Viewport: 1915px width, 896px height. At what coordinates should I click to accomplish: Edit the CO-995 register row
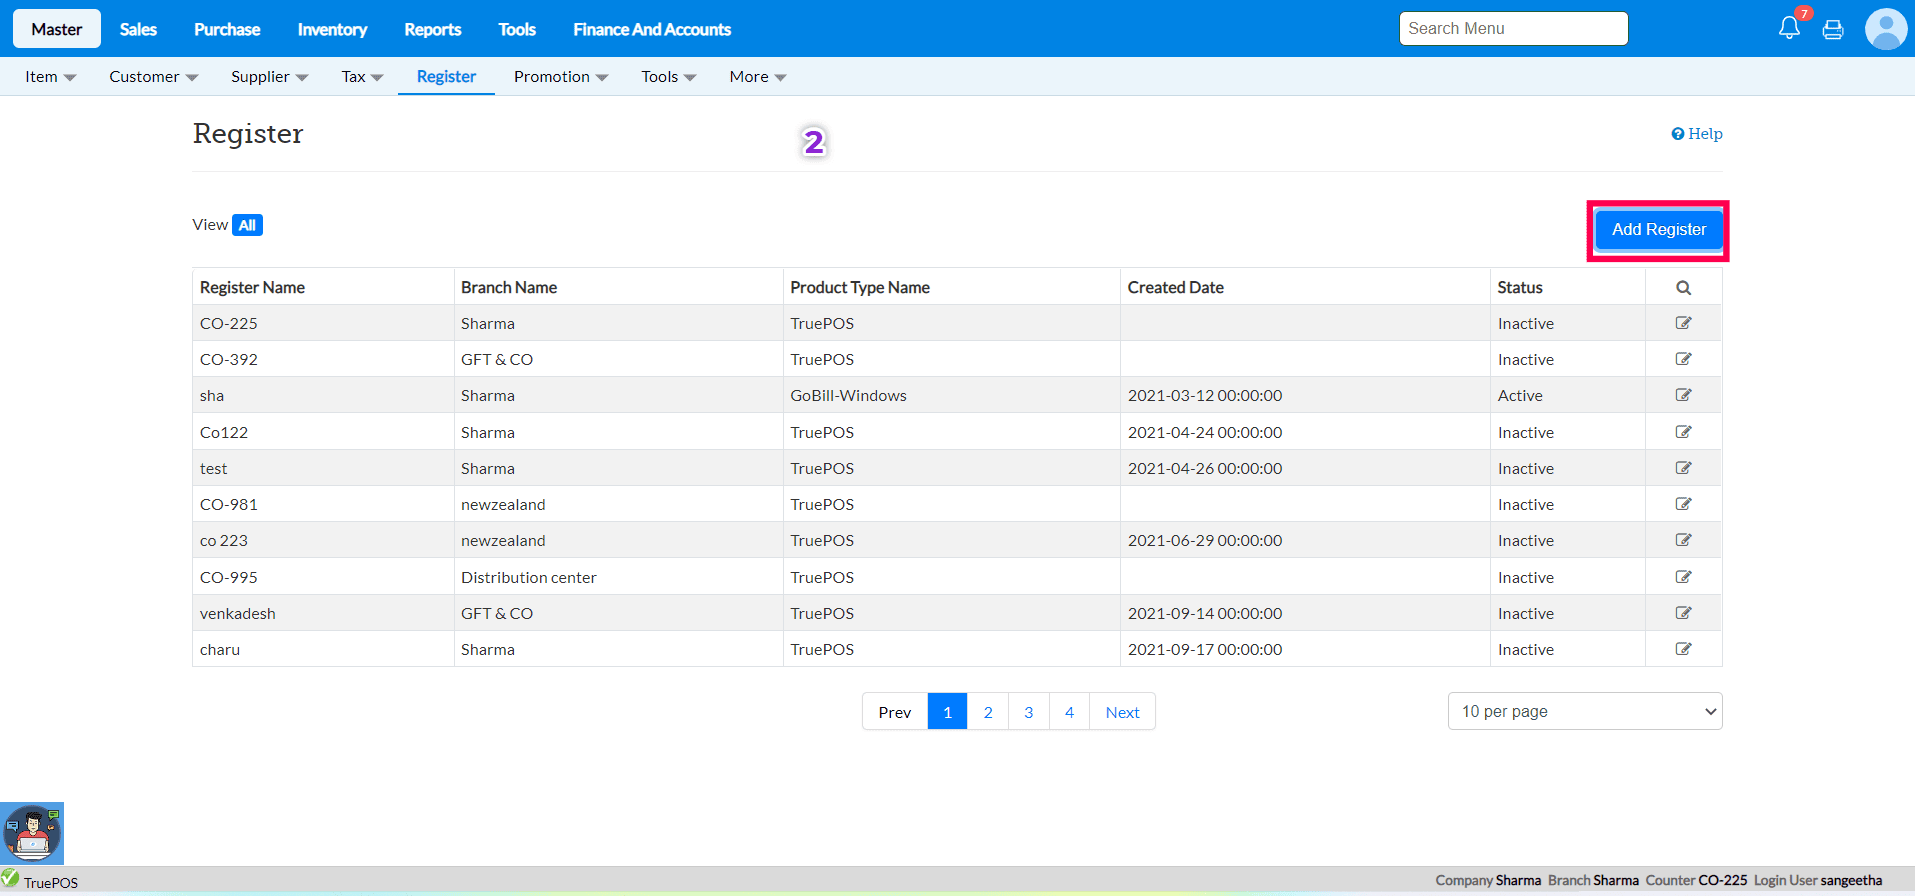tap(1683, 577)
